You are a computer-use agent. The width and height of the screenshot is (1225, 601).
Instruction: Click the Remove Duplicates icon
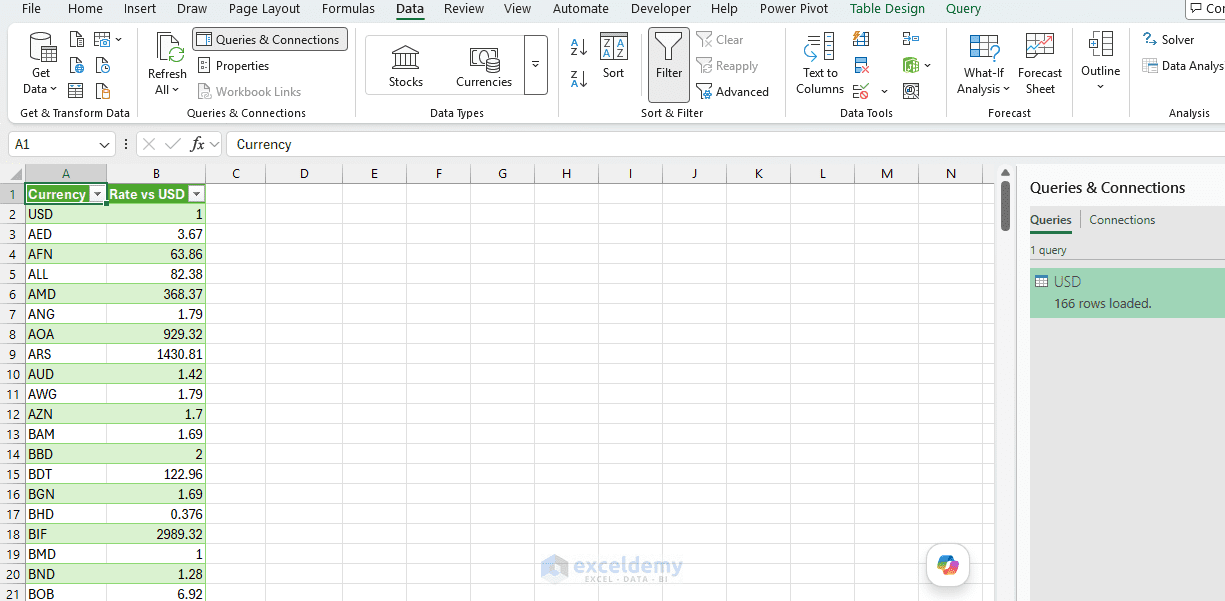[x=861, y=66]
